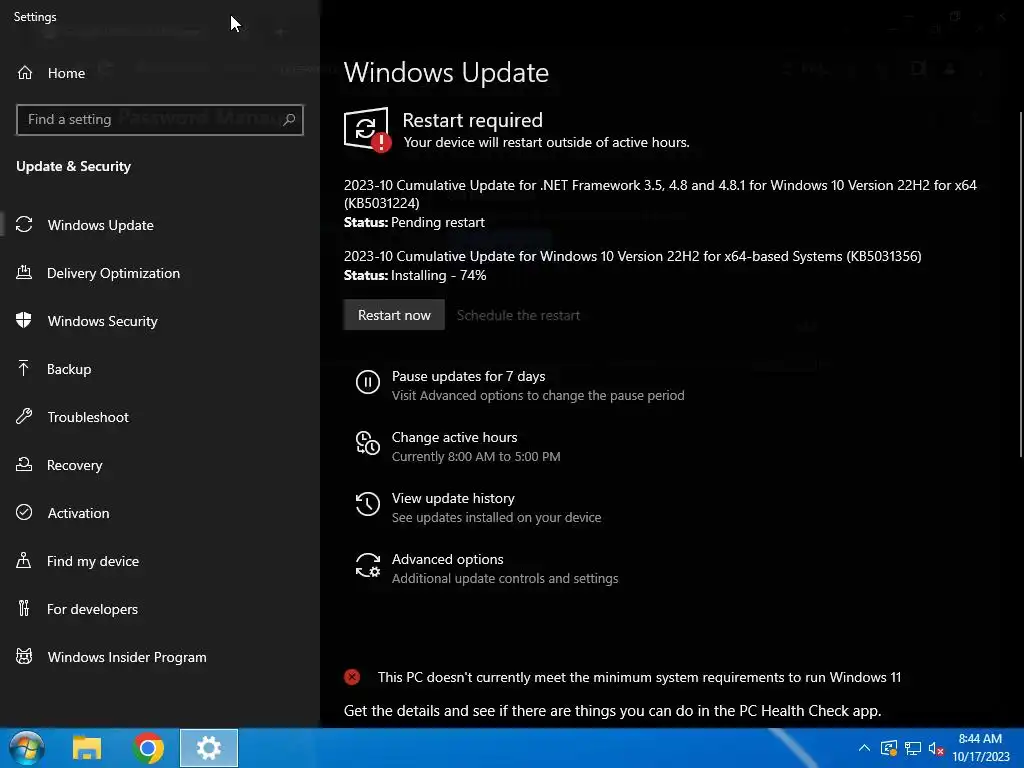Show hidden tray icons chevron
Viewport: 1024px width, 768px height.
(864, 748)
